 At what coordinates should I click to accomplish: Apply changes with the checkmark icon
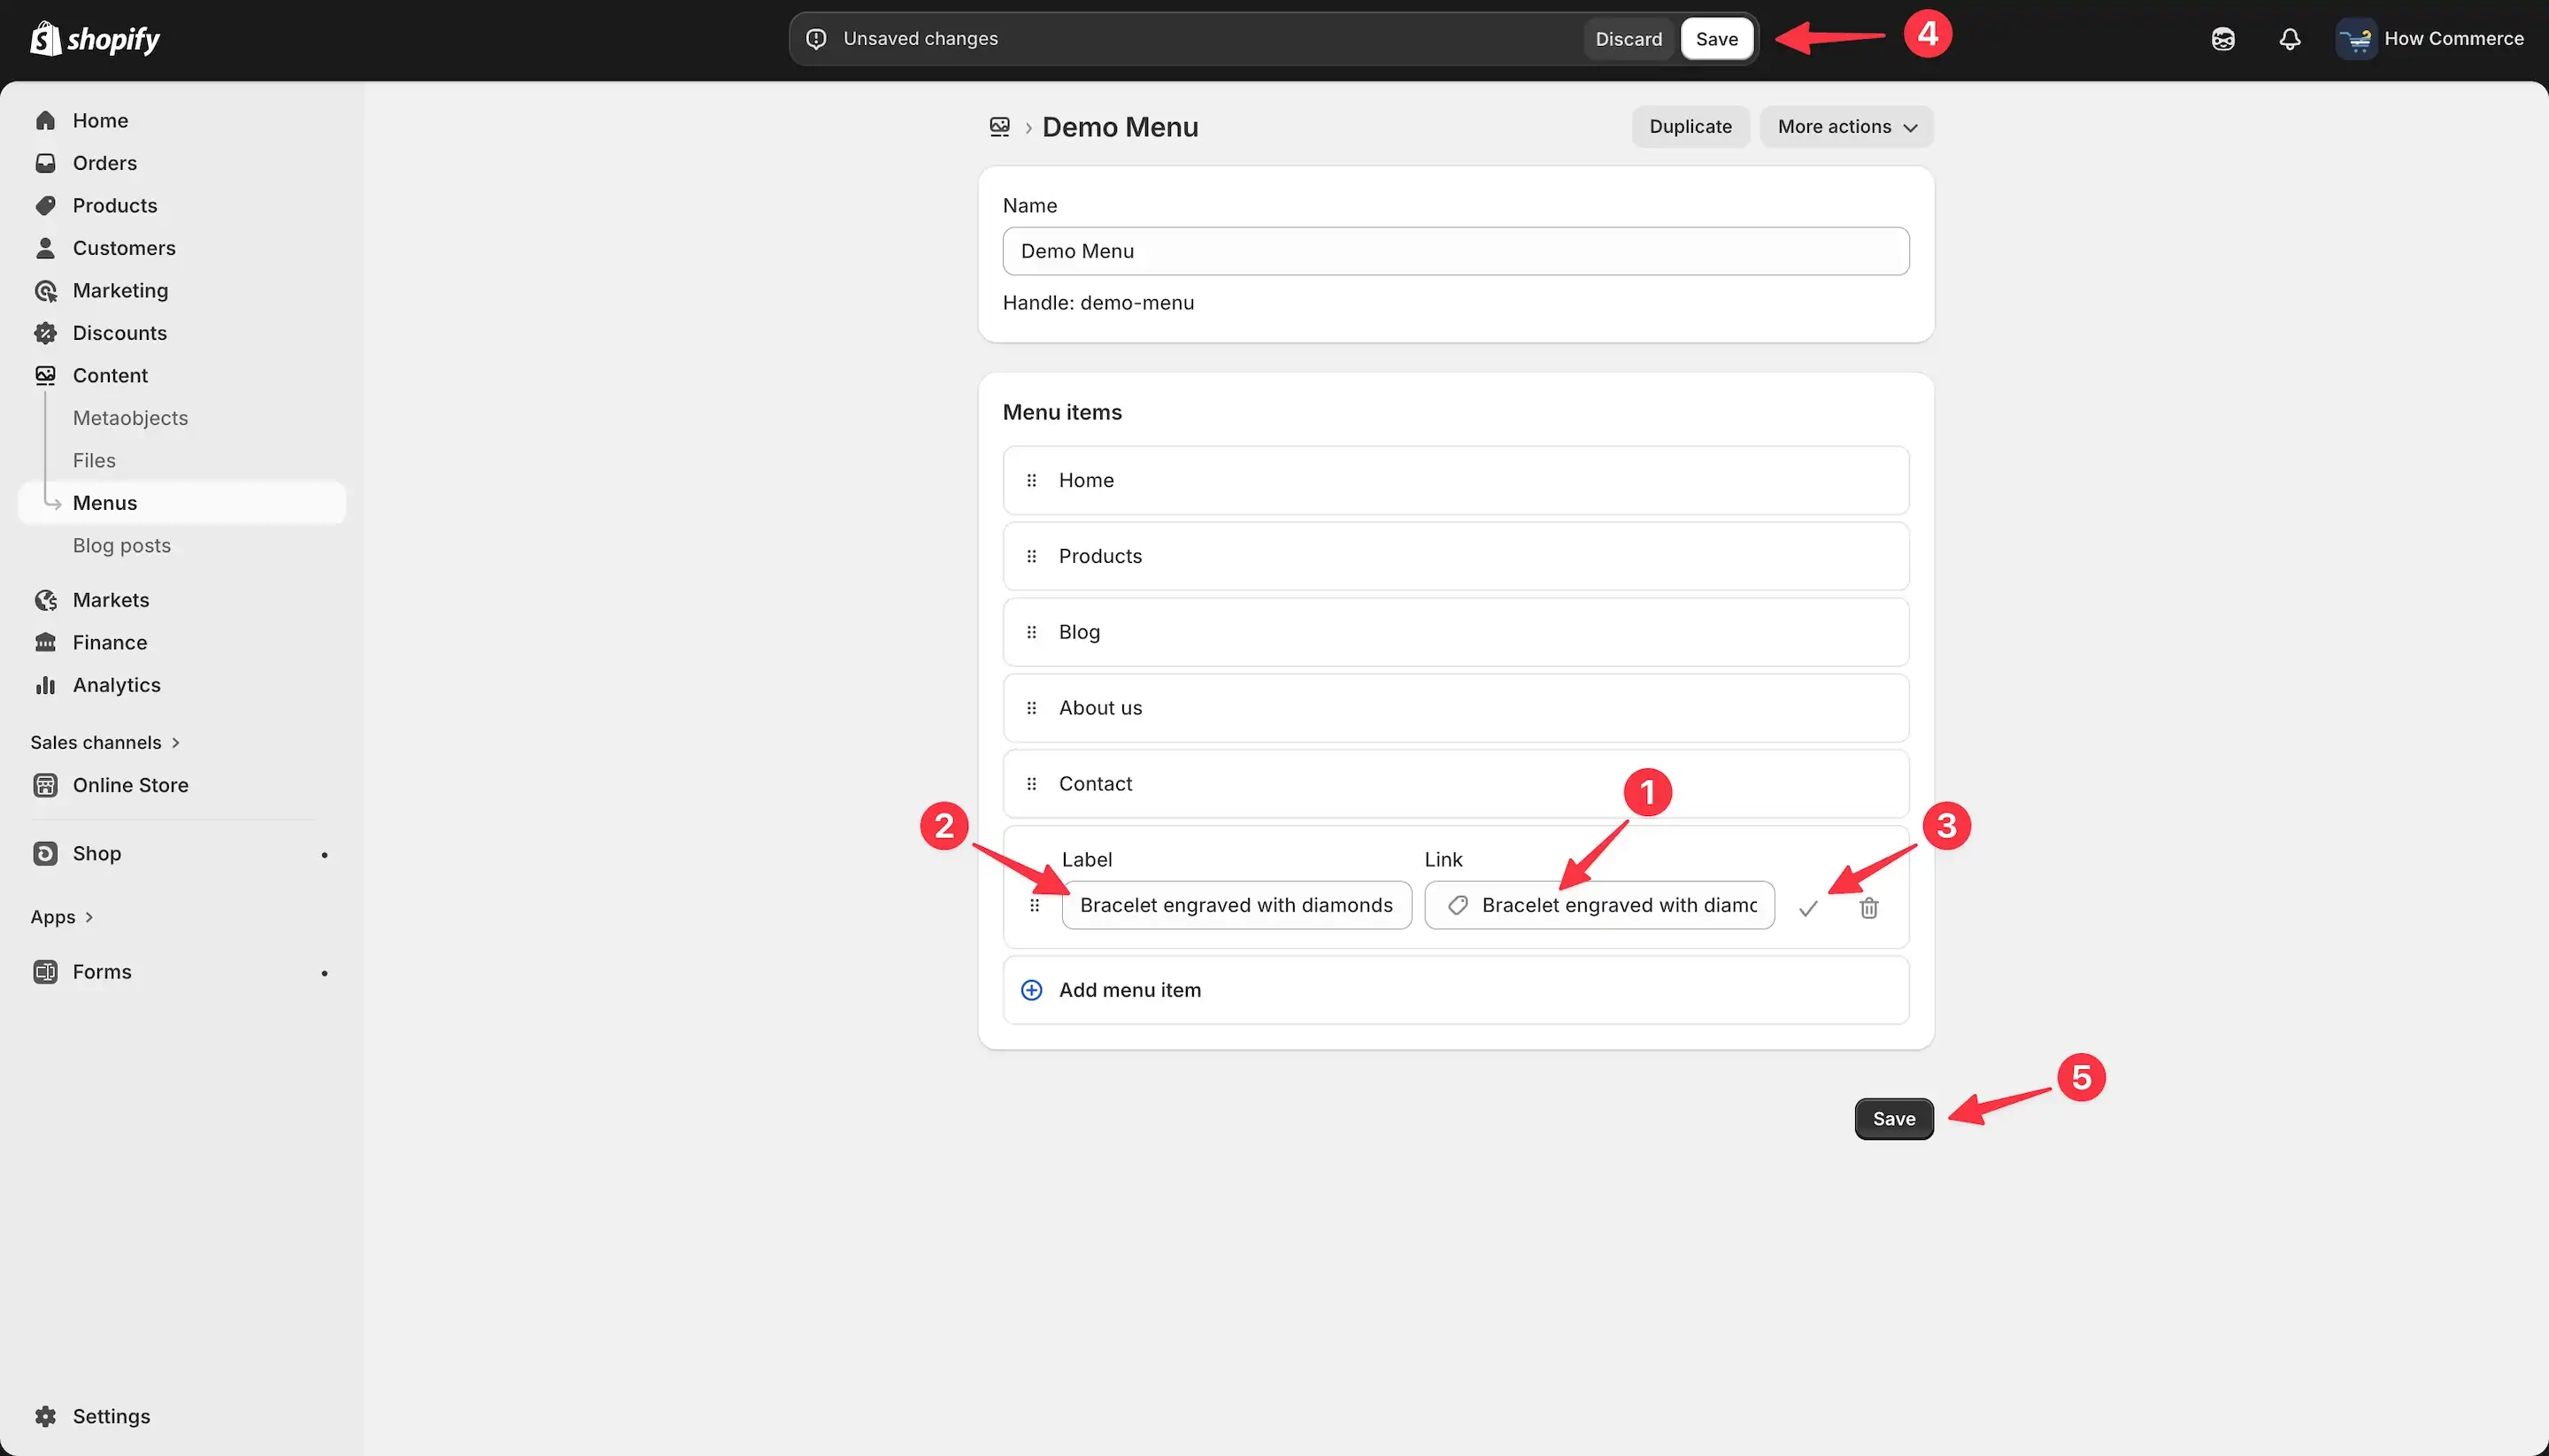point(1808,908)
